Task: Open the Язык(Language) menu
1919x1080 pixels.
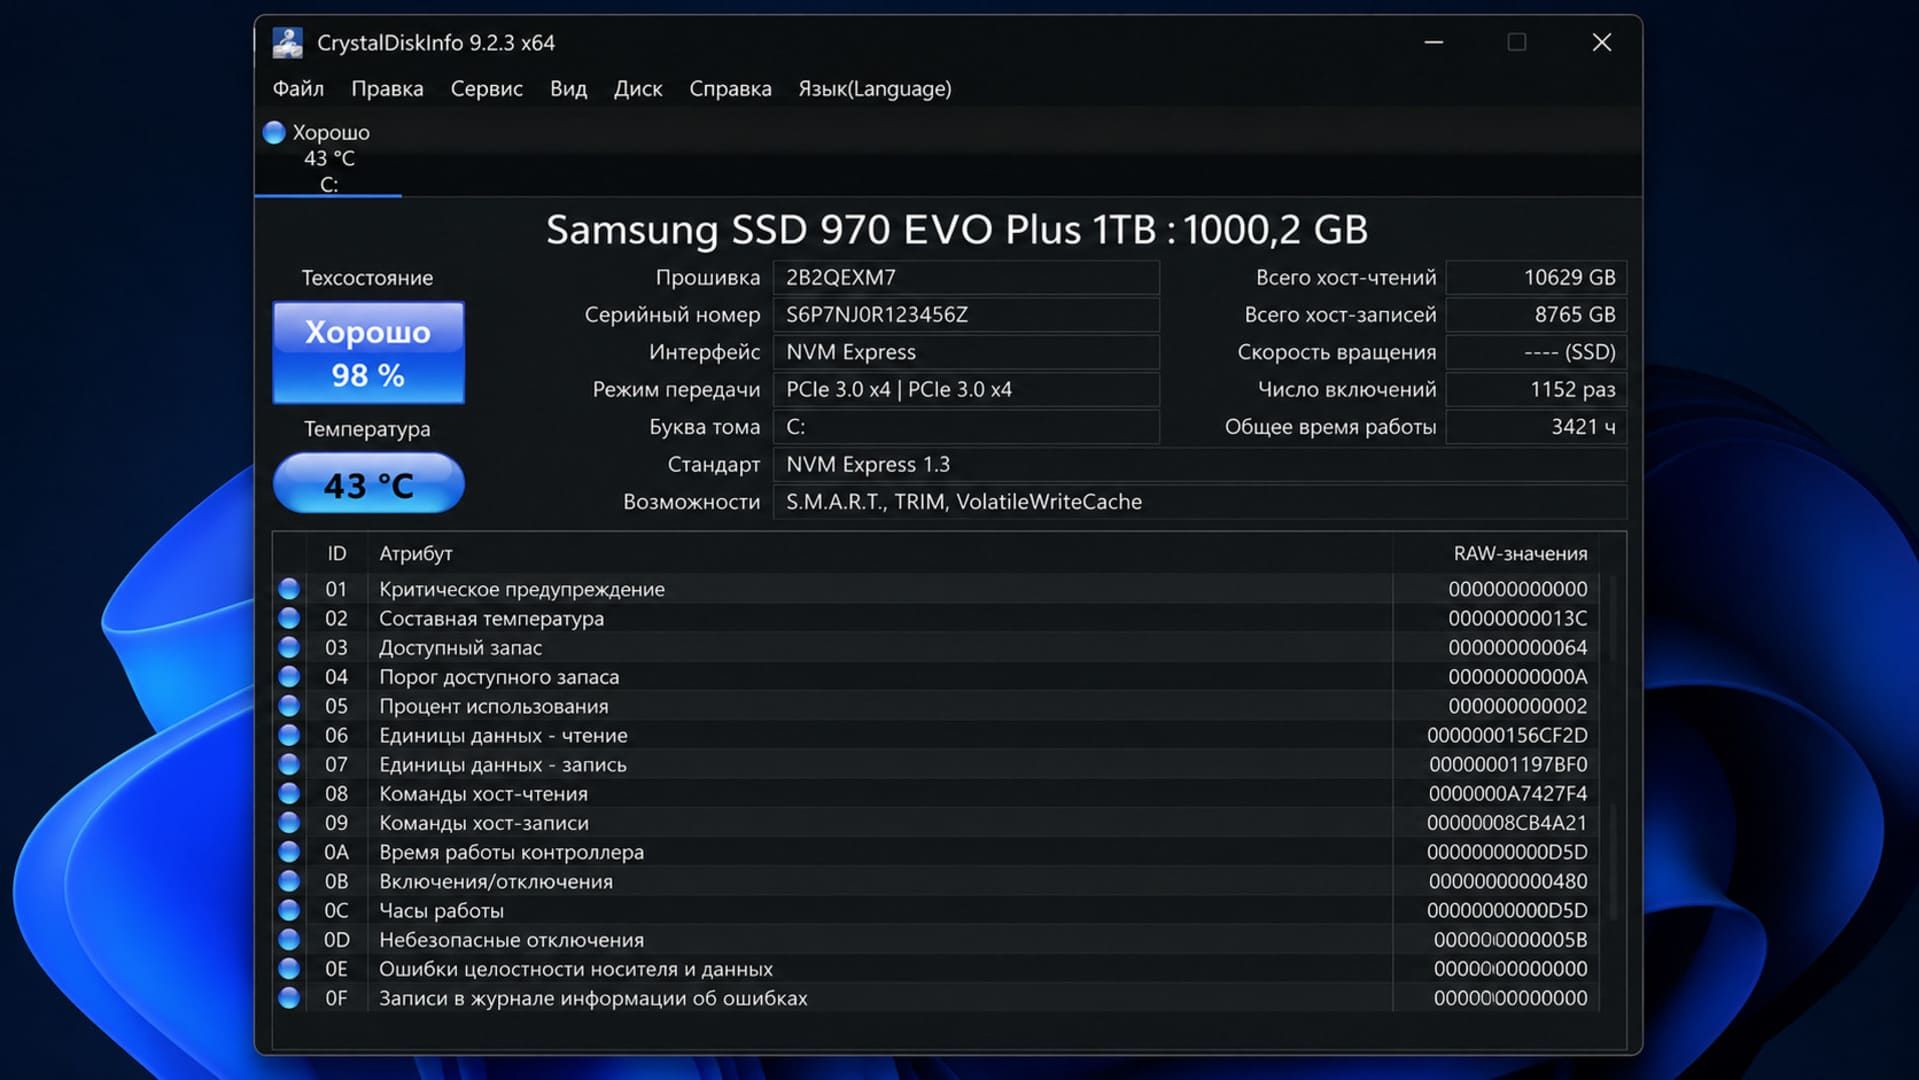Action: tap(875, 88)
